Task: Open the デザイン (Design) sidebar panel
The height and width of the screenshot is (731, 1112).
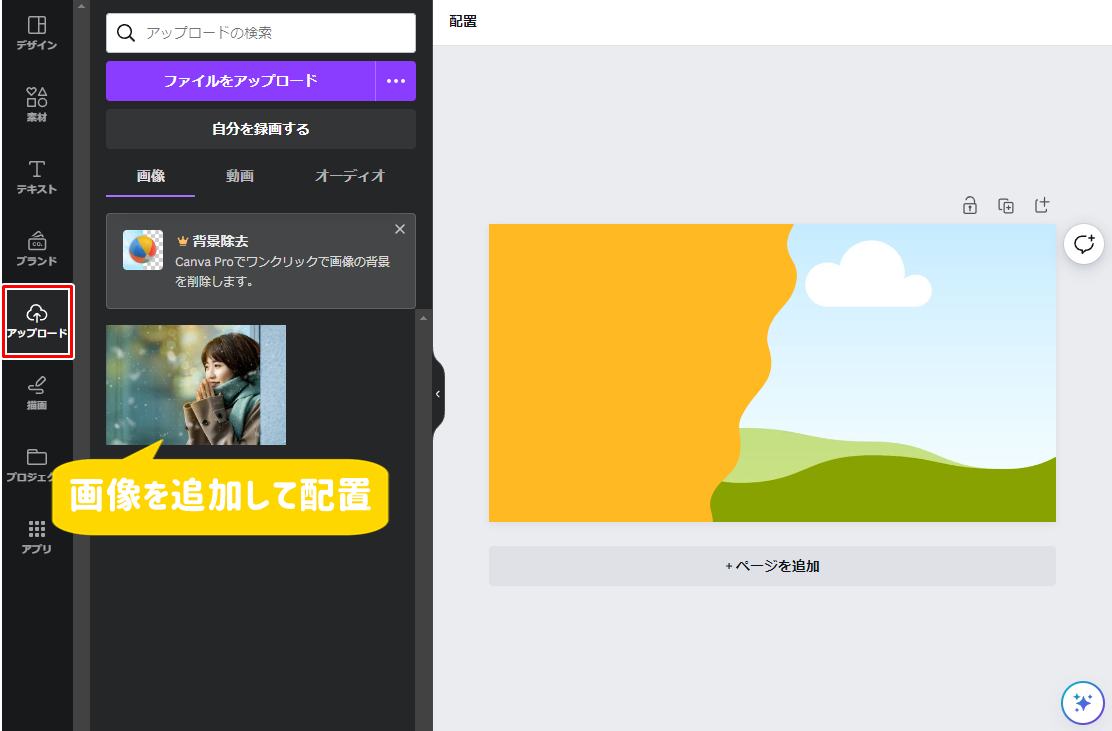Action: [x=37, y=33]
